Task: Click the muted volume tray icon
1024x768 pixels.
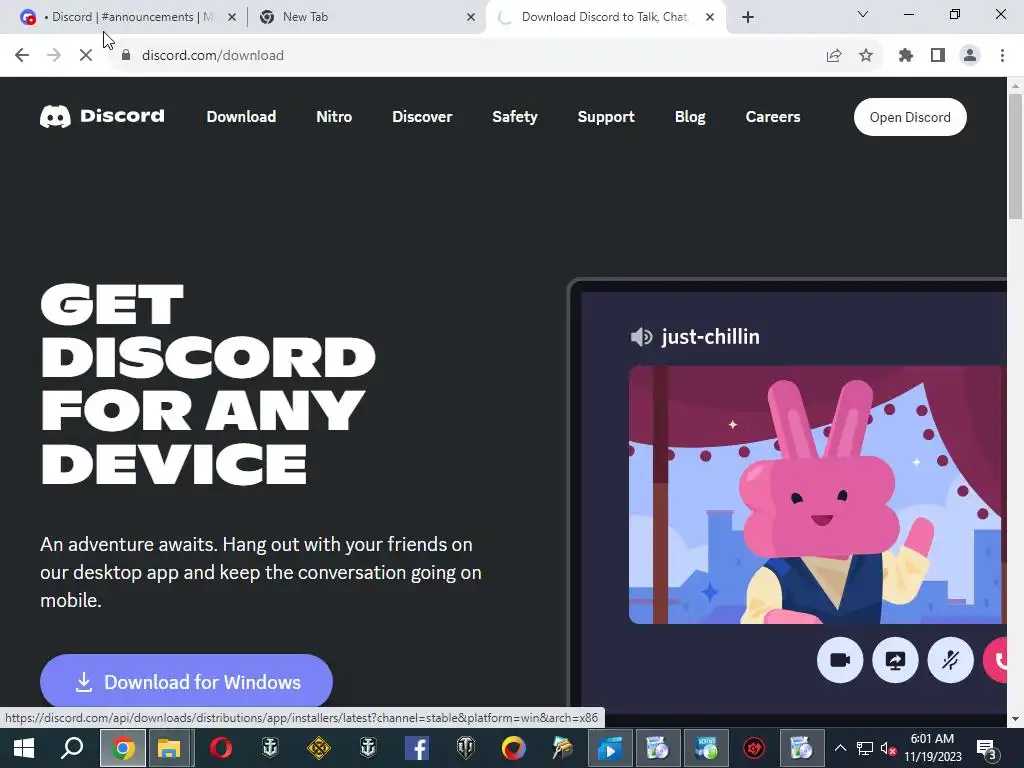Action: pyautogui.click(x=888, y=748)
